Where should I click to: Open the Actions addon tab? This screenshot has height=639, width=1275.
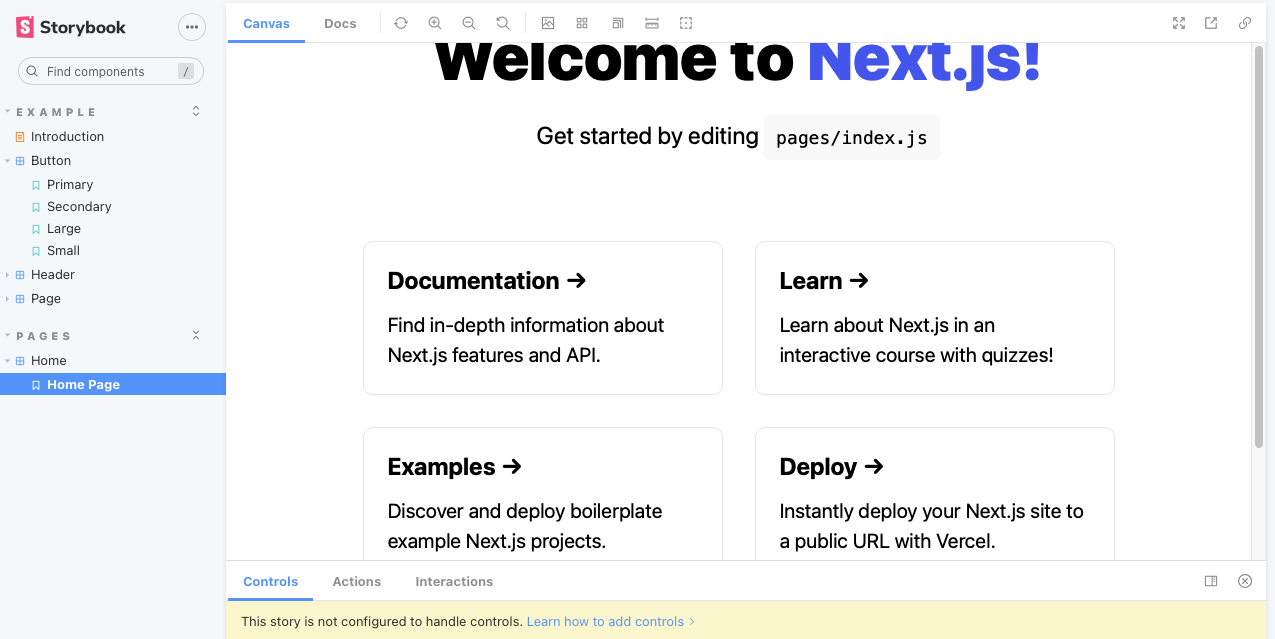pos(357,581)
